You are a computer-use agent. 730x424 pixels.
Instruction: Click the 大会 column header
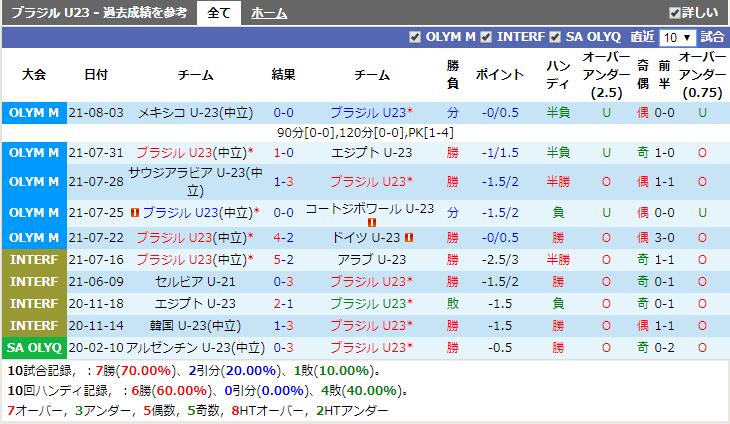click(34, 74)
